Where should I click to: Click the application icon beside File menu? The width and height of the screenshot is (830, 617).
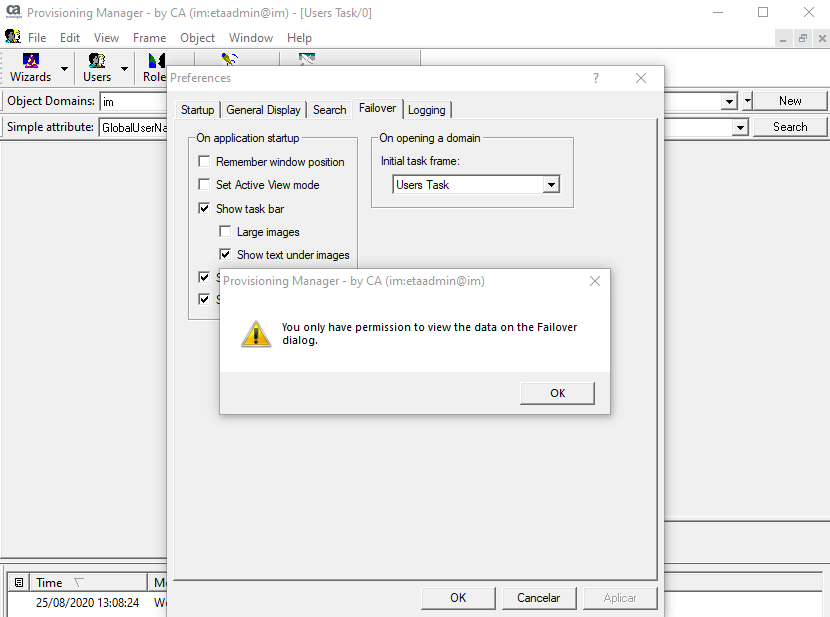13,37
